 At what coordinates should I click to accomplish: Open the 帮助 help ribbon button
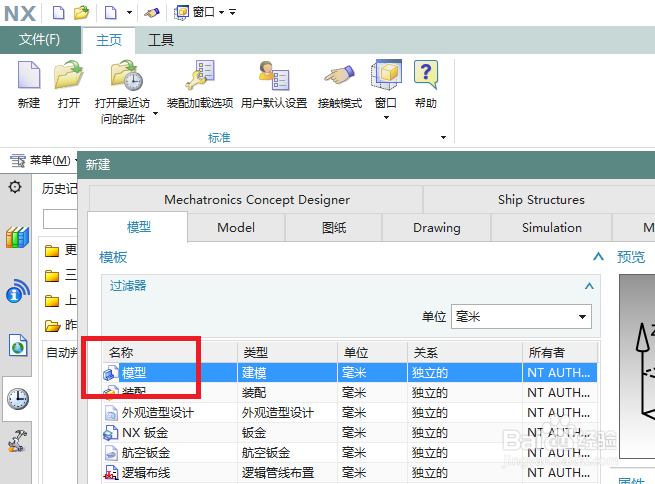pos(426,85)
